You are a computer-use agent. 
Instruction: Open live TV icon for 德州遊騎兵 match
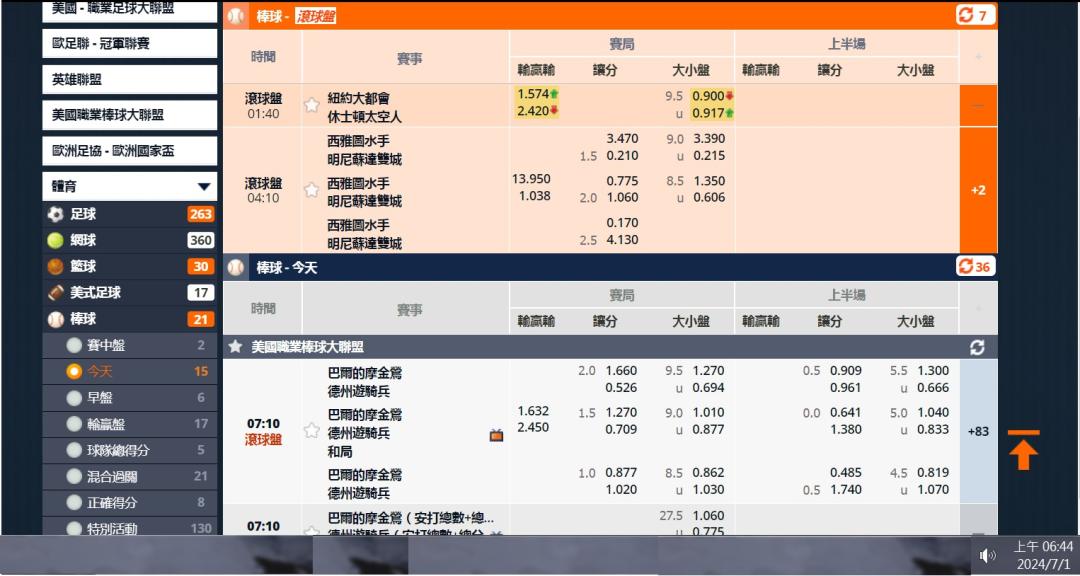496,435
